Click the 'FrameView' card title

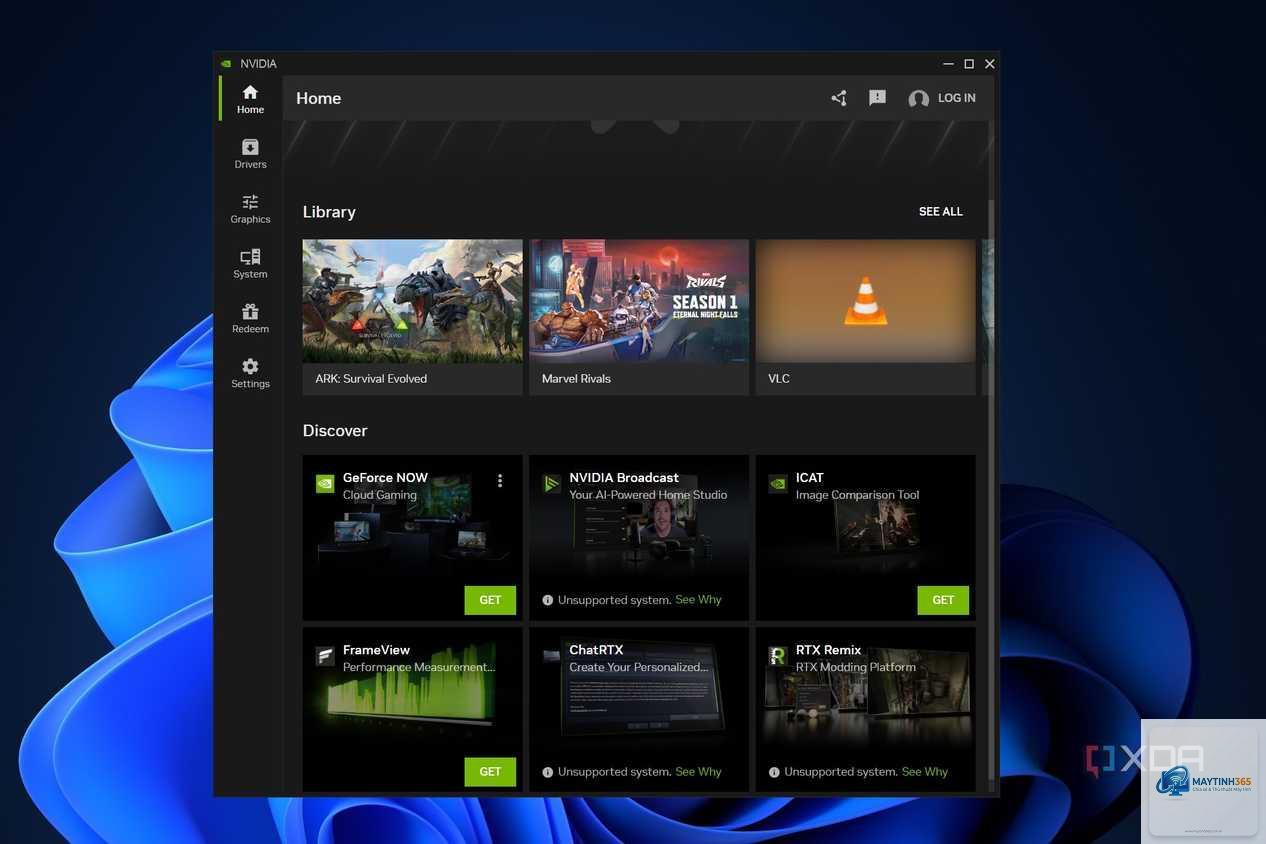(376, 650)
